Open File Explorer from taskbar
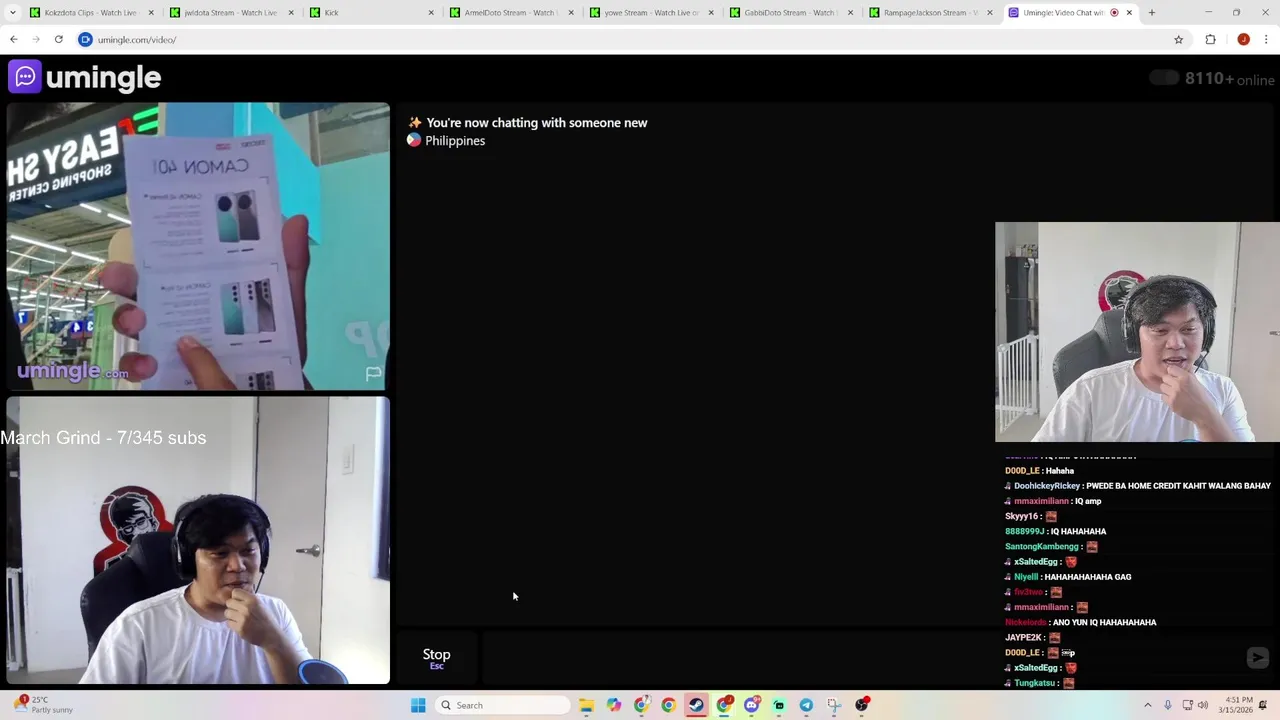 (586, 705)
